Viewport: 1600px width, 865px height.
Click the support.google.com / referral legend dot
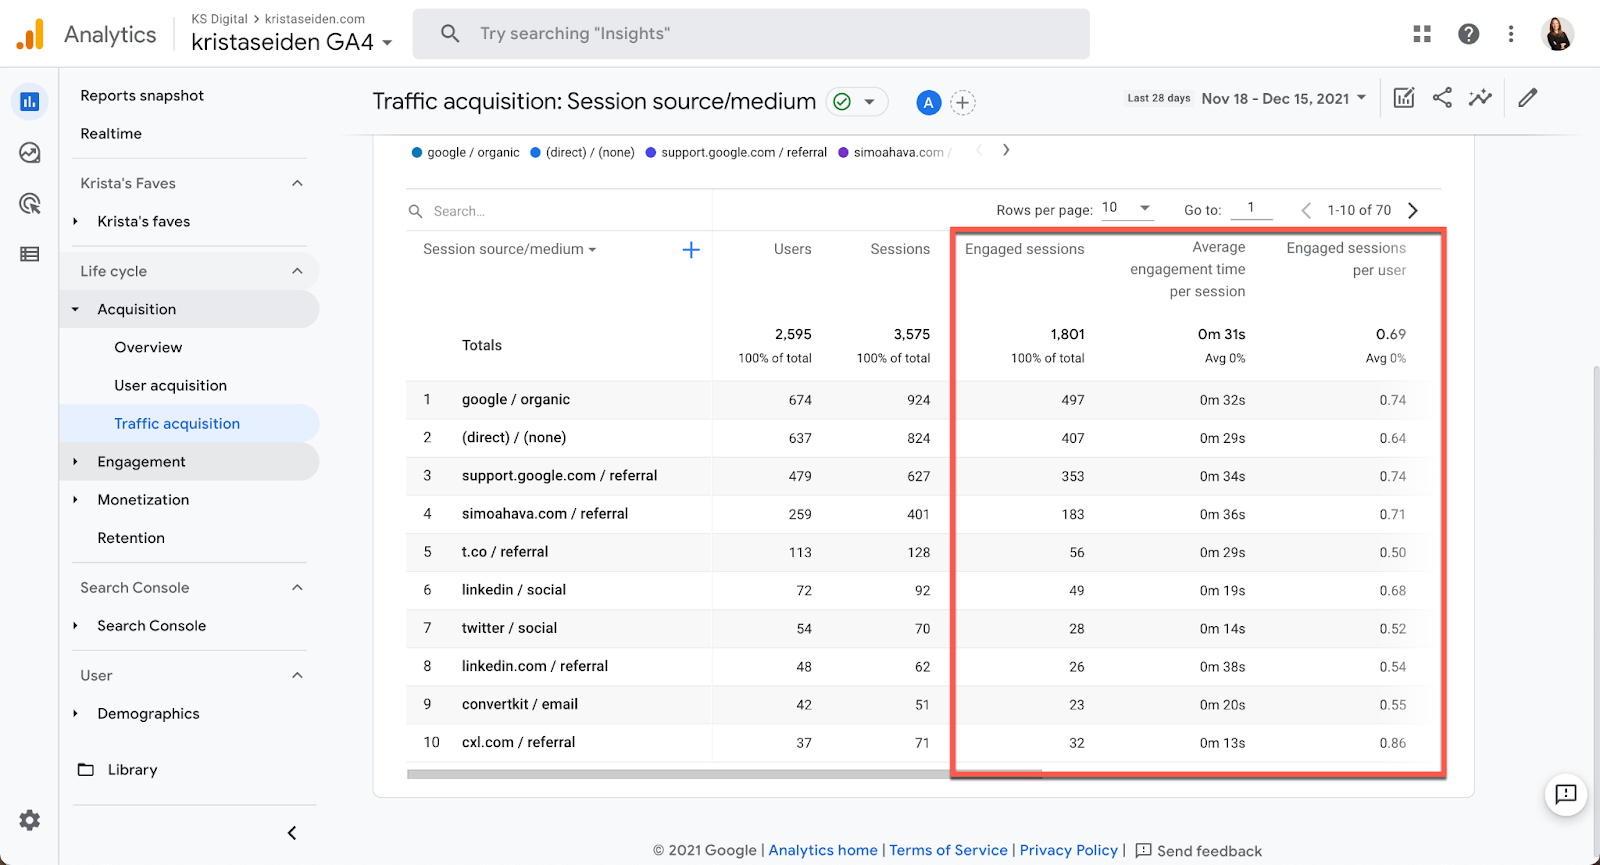[651, 153]
